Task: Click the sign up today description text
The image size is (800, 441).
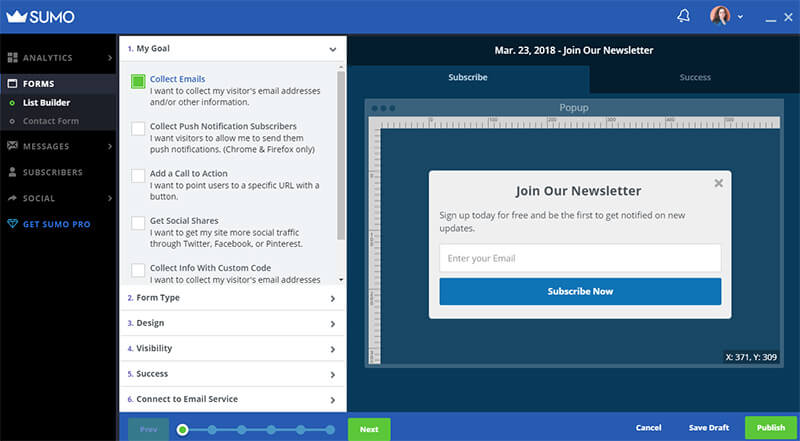Action: pyautogui.click(x=562, y=222)
